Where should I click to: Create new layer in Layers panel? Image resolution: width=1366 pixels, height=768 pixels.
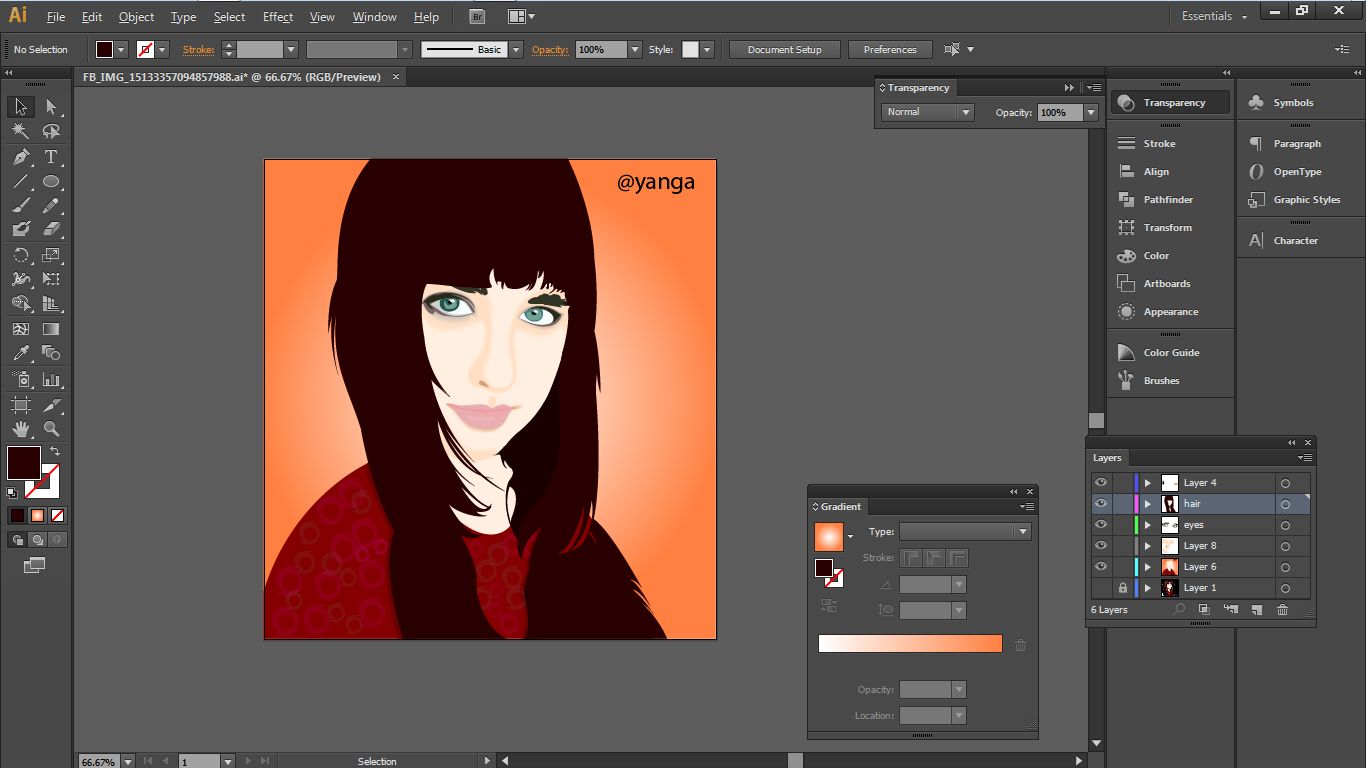point(1256,609)
